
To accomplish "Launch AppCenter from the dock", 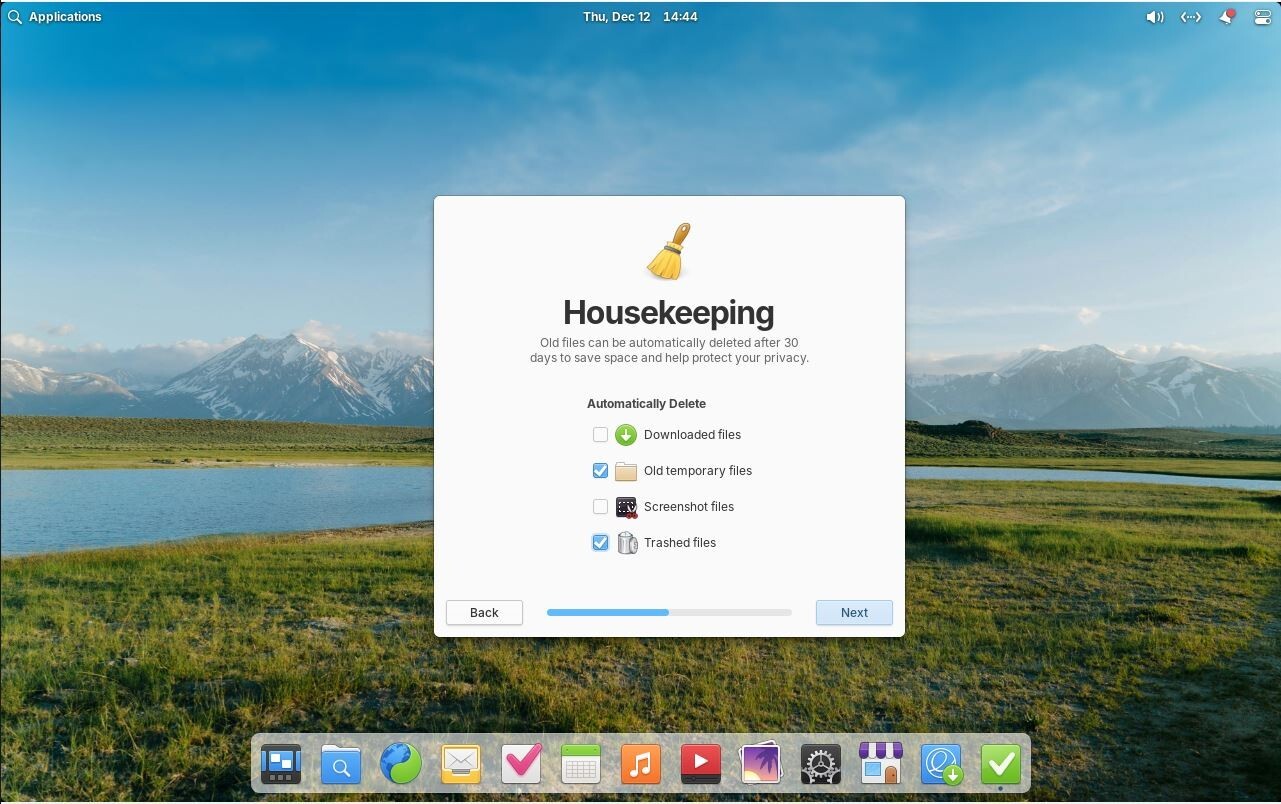I will [x=881, y=765].
